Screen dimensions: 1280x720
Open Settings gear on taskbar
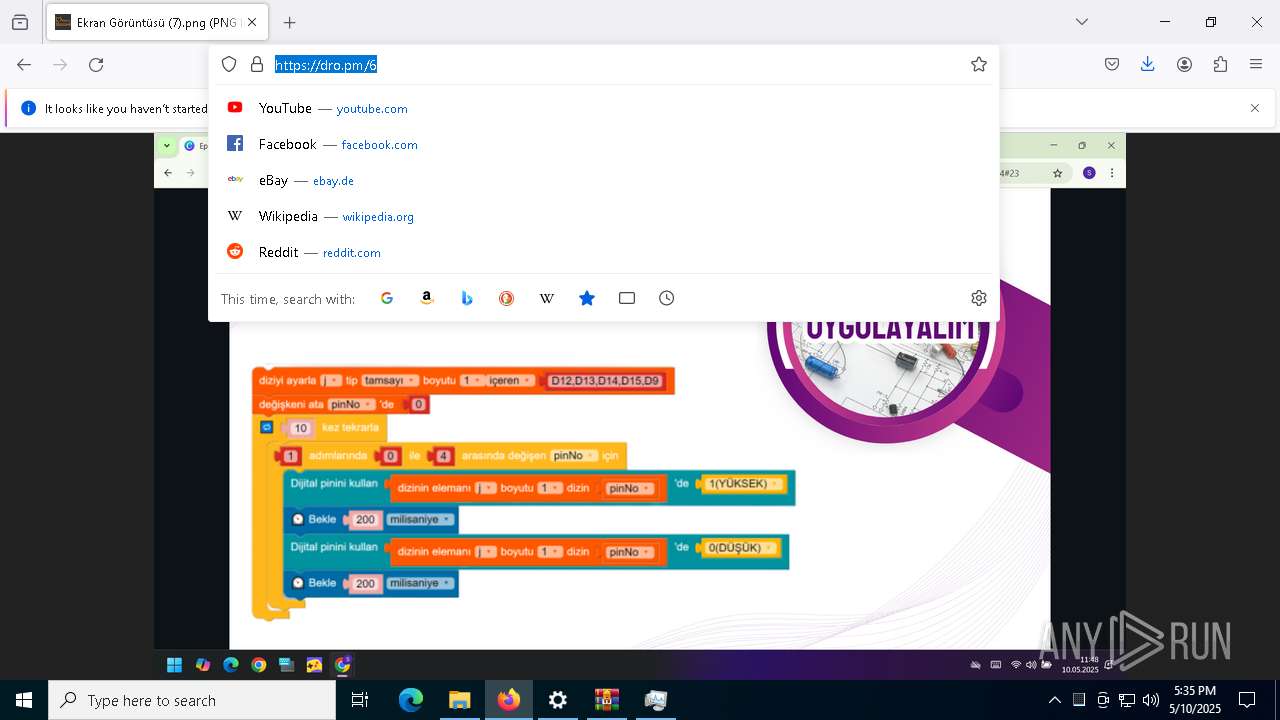coord(557,700)
